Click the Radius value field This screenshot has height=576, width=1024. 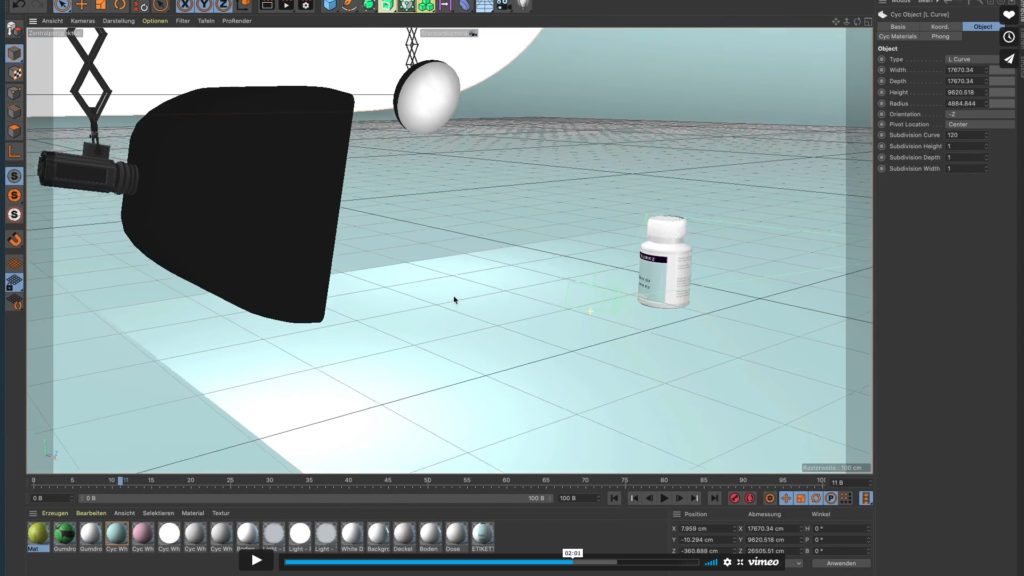click(x=965, y=103)
